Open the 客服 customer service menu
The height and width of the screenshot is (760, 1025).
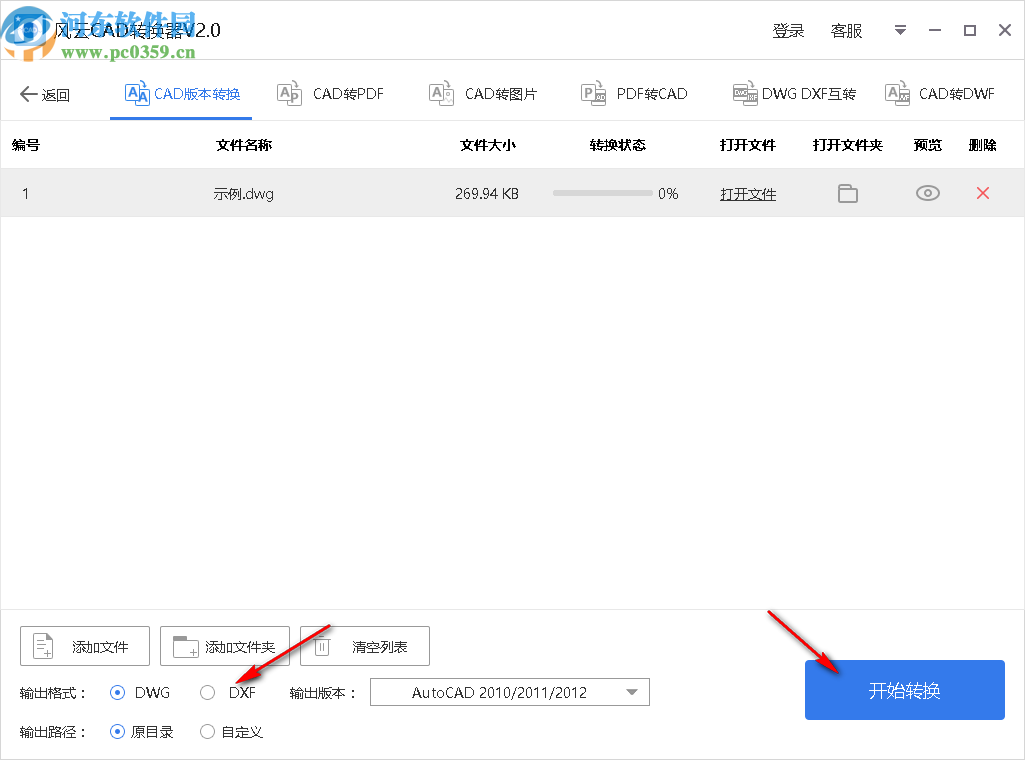pyautogui.click(x=846, y=30)
